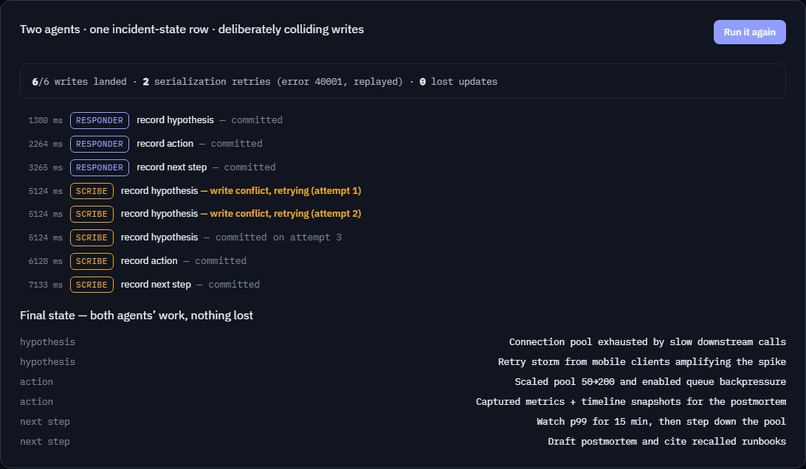Click the '6128 ms' timestamp
Viewport: 806px width, 469px height.
(x=45, y=261)
